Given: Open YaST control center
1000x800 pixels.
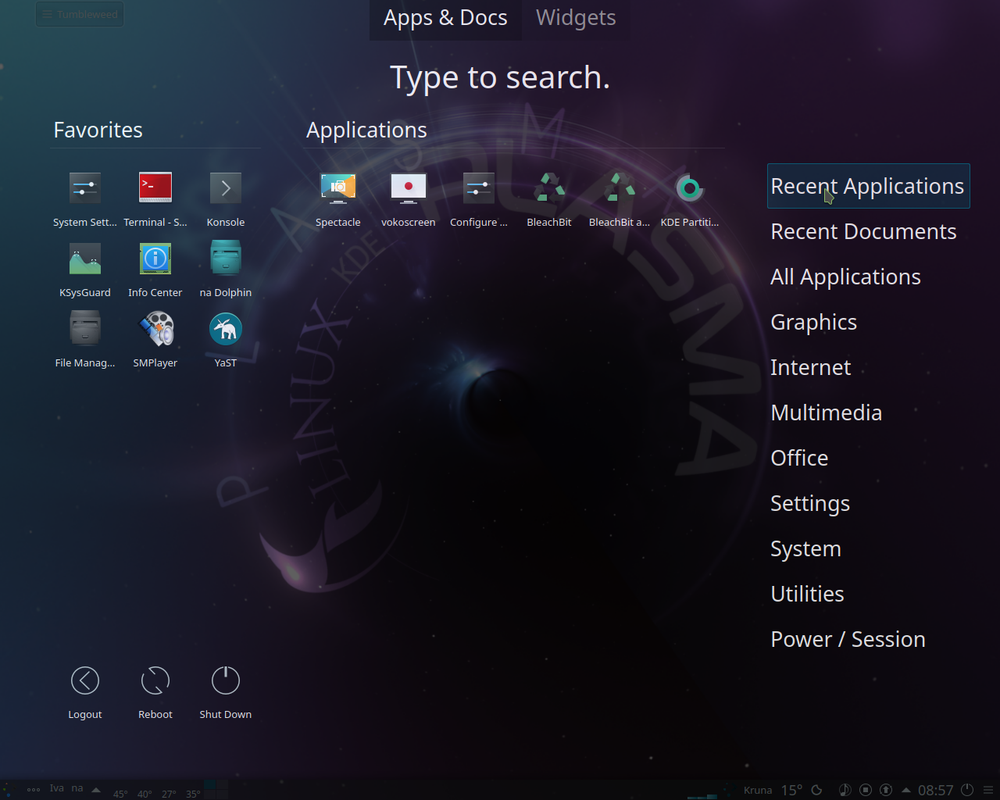Looking at the screenshot, I should 225,329.
